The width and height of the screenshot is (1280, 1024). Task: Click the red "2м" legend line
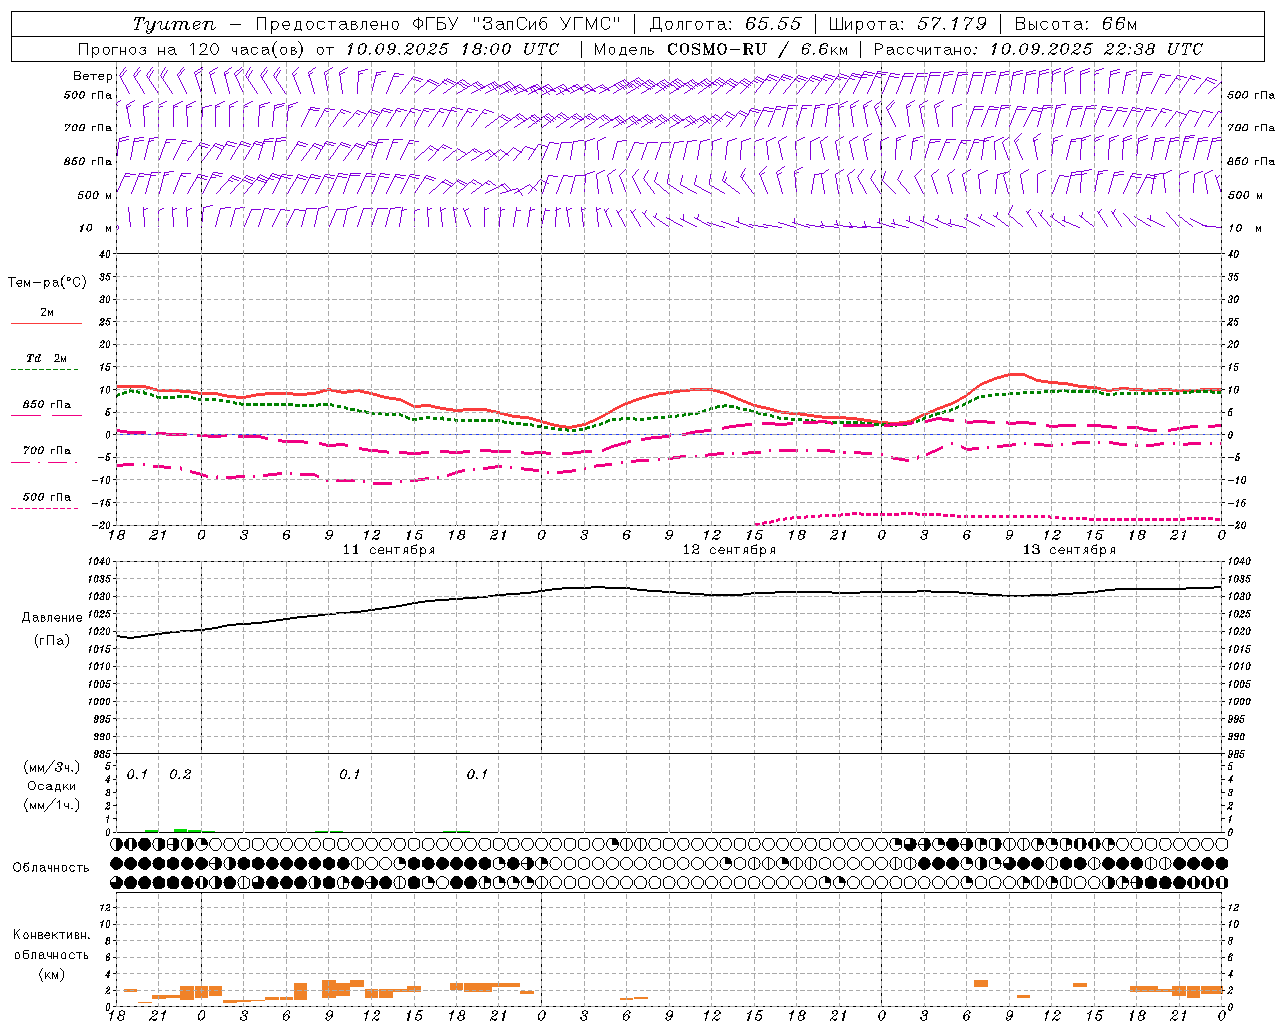46,324
